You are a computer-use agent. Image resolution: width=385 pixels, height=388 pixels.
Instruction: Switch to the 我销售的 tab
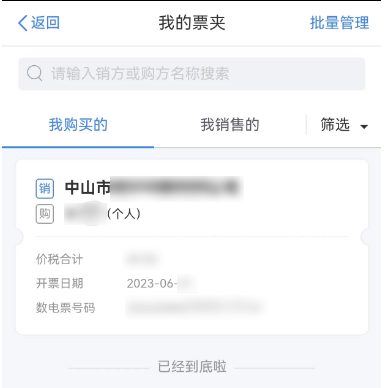pyautogui.click(x=230, y=125)
